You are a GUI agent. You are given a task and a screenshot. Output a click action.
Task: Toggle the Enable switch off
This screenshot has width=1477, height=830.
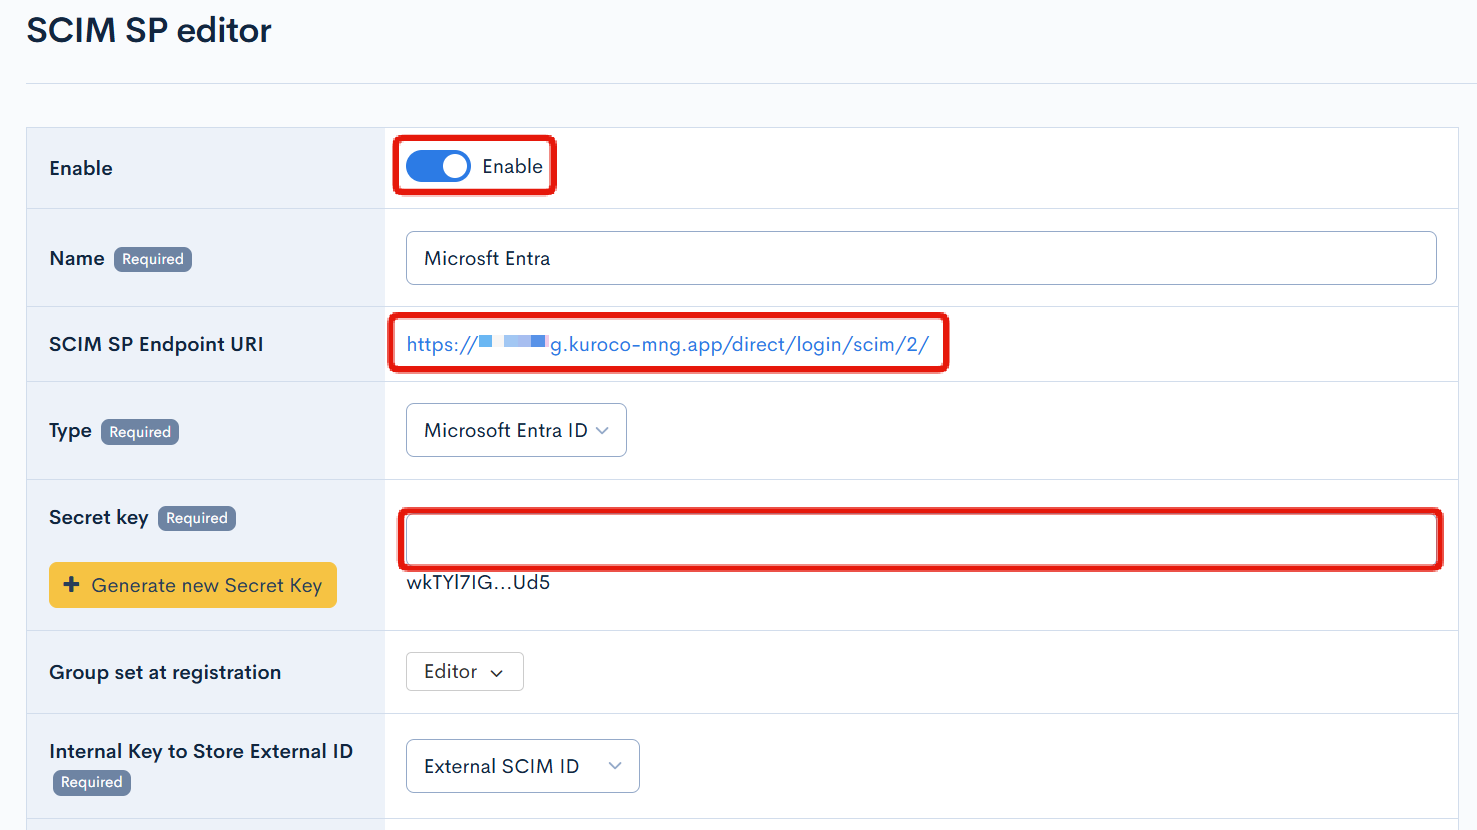(x=438, y=166)
